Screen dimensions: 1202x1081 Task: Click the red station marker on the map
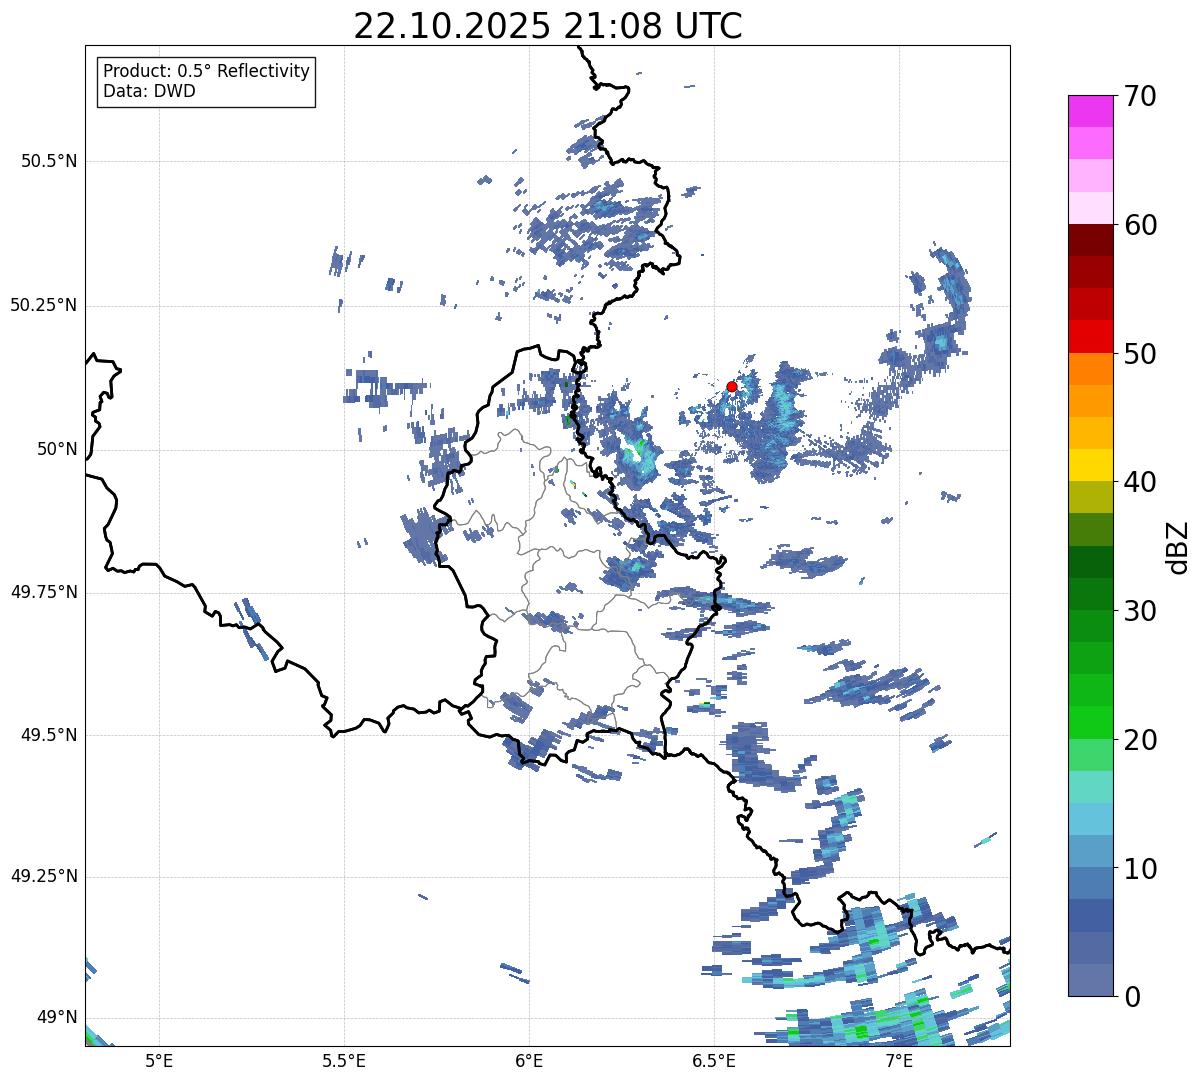point(732,386)
